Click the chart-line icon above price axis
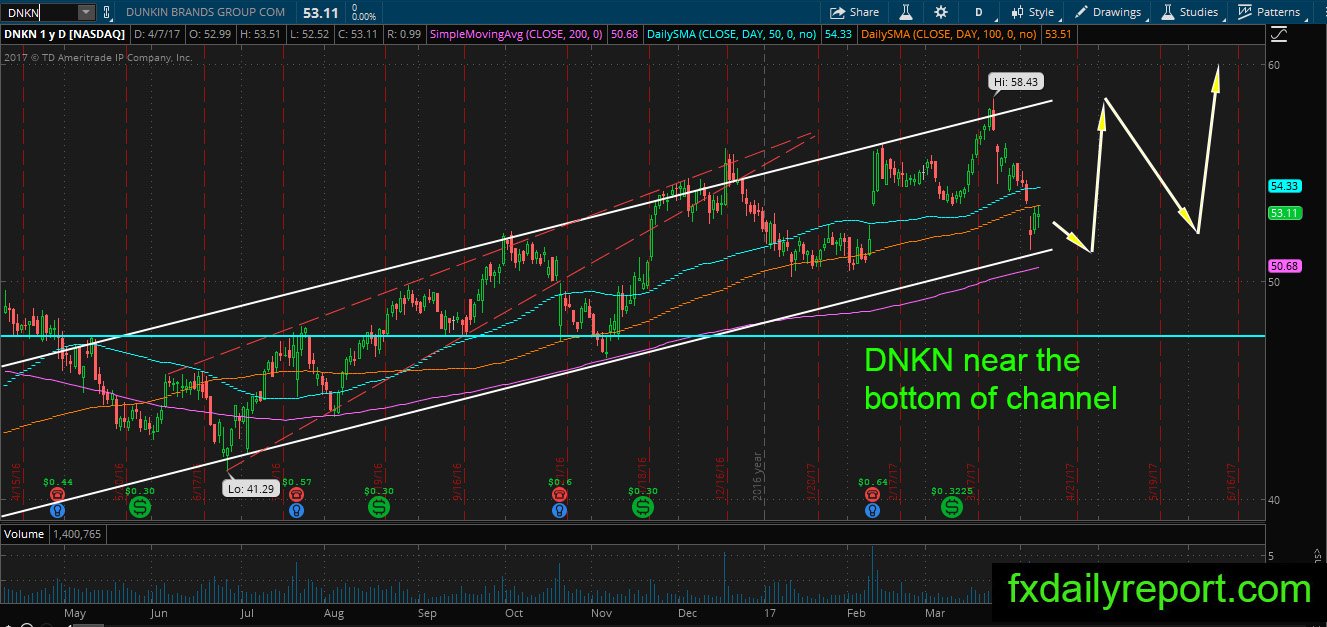This screenshot has width=1327, height=627. (x=1279, y=33)
